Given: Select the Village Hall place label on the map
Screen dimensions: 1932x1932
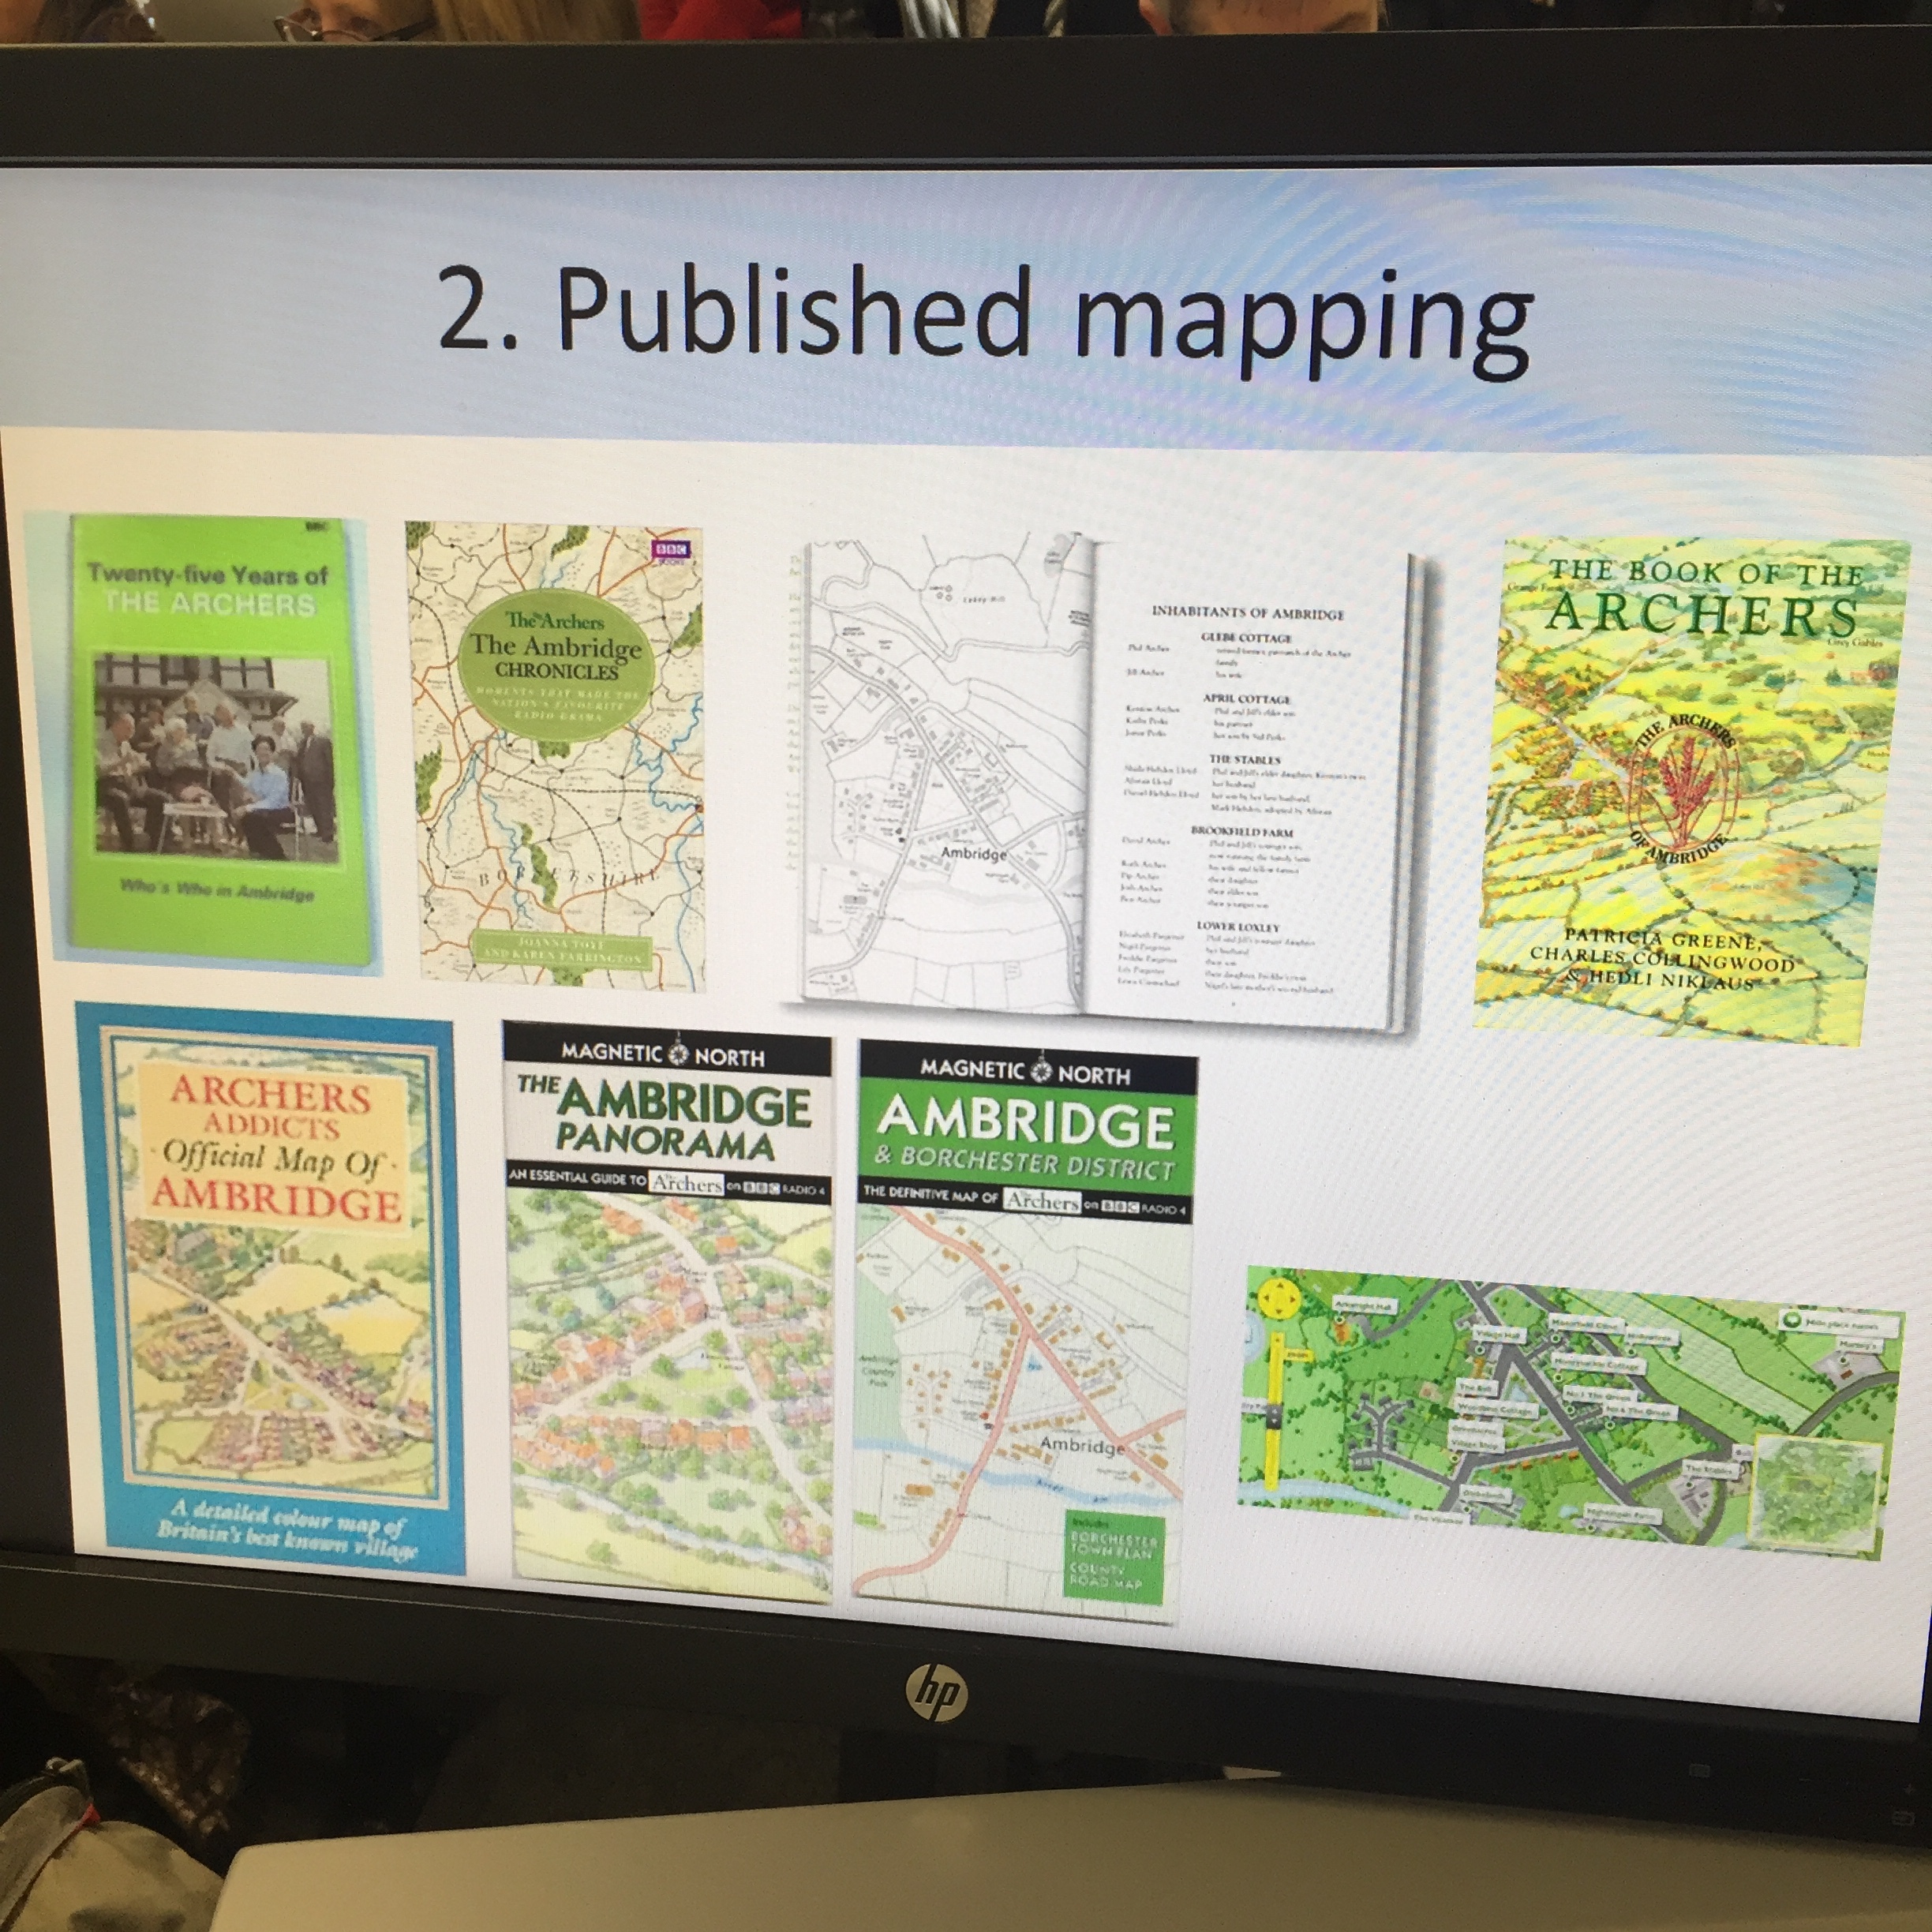Looking at the screenshot, I should point(1500,1335).
